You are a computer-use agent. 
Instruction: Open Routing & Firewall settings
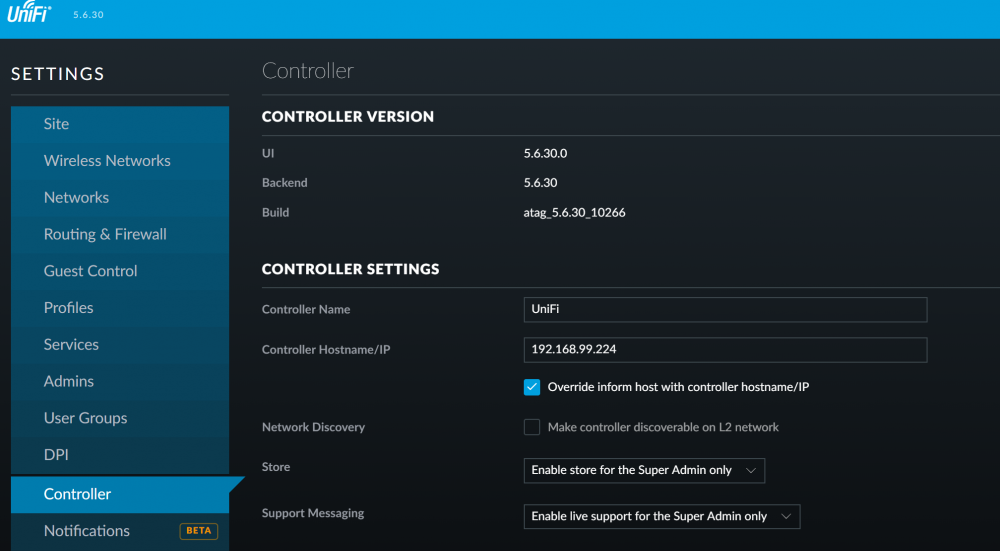pos(120,234)
